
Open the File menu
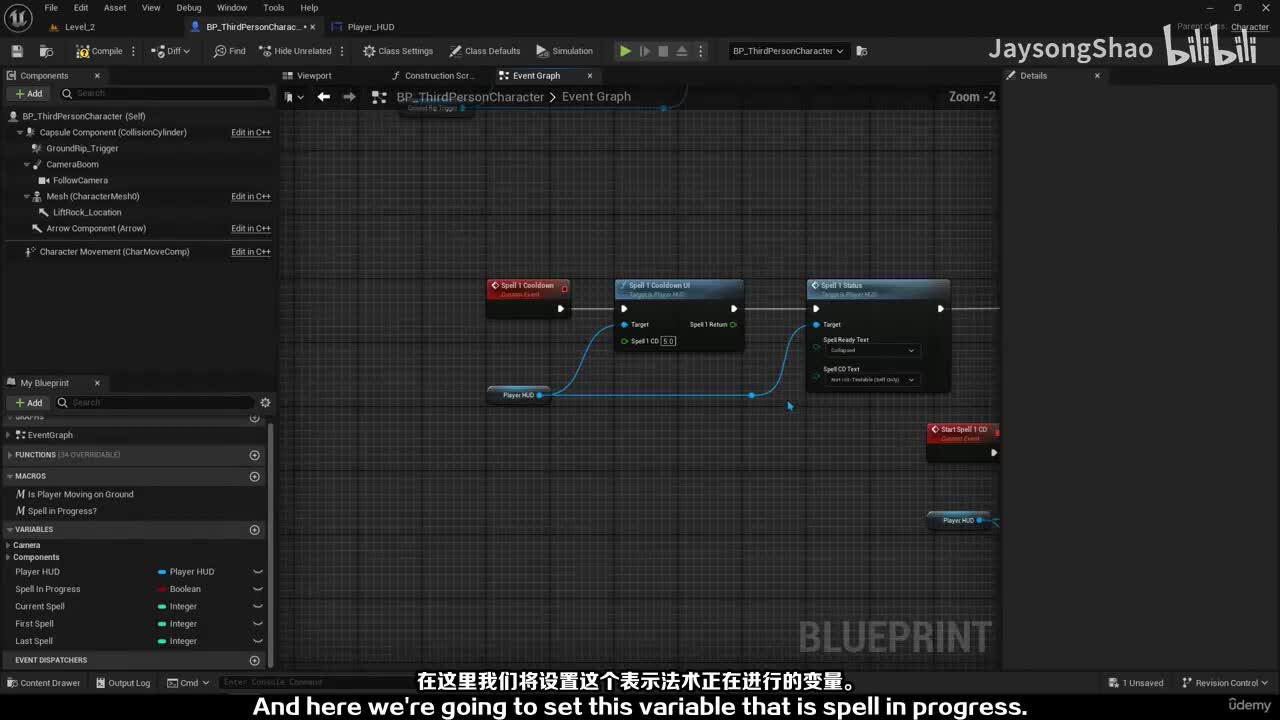point(51,8)
